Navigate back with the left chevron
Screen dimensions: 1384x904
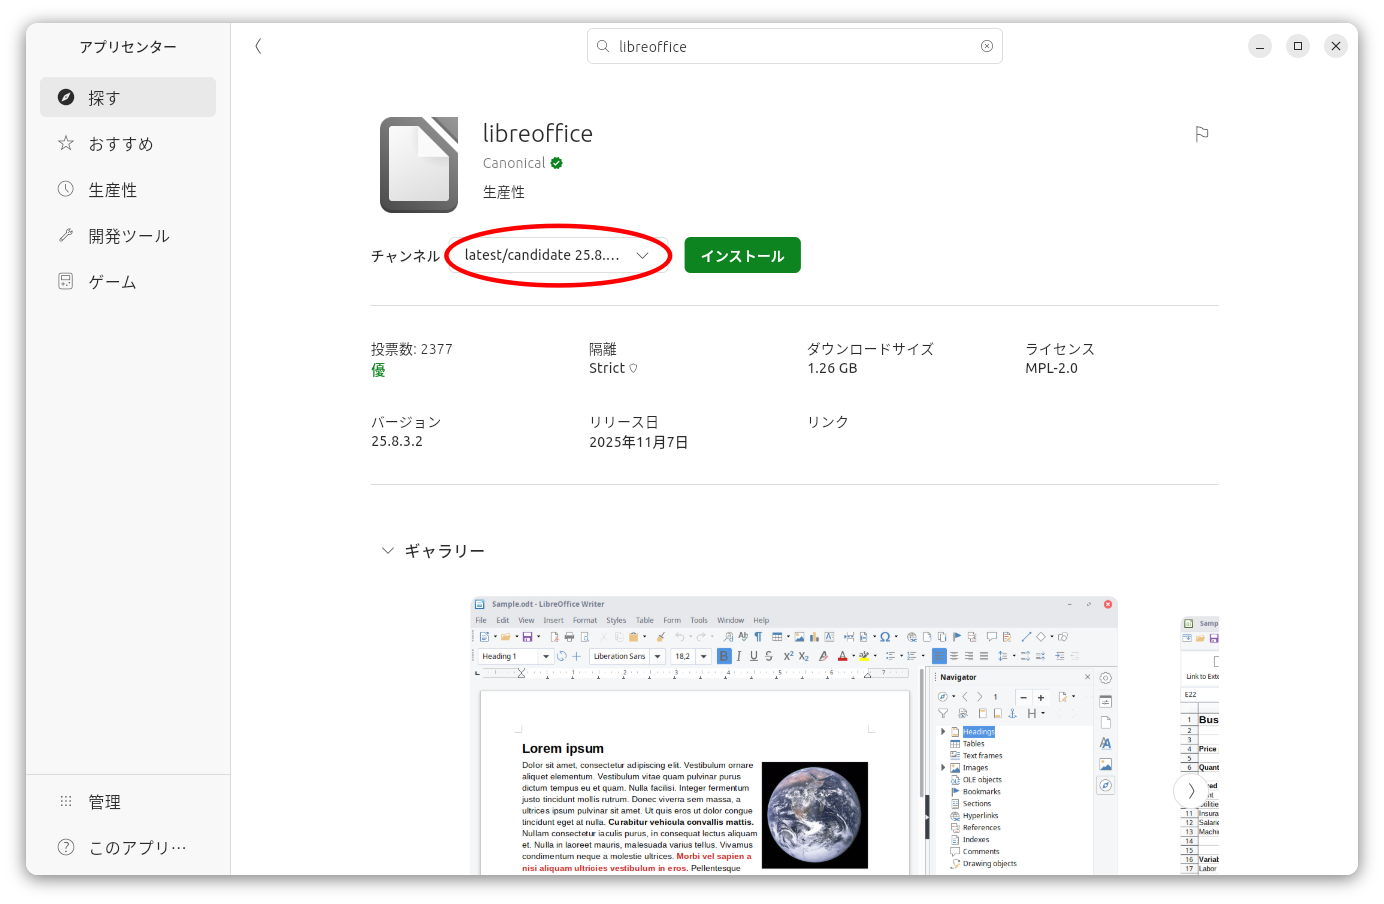(258, 46)
